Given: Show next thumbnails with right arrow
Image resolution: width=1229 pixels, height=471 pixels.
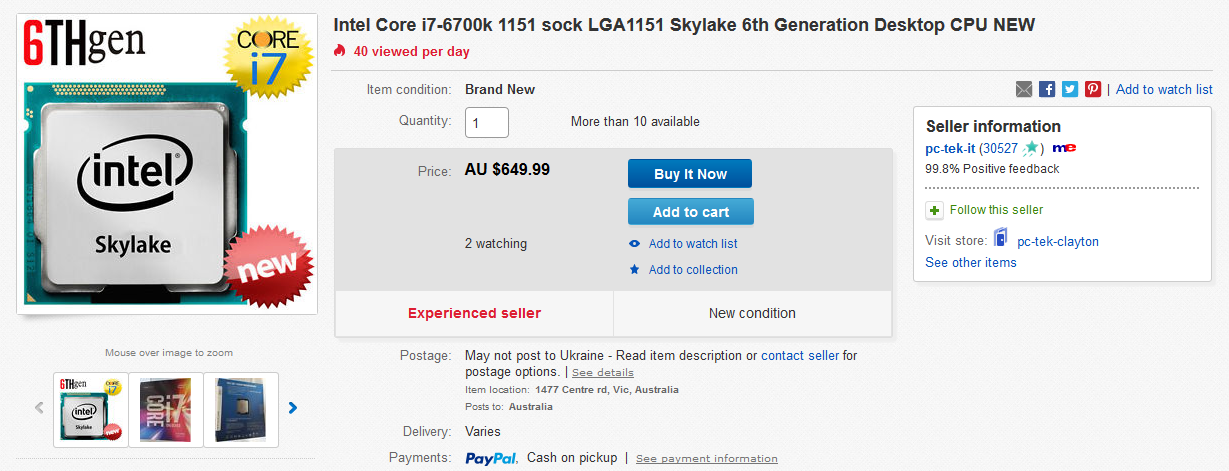Looking at the screenshot, I should 293,407.
